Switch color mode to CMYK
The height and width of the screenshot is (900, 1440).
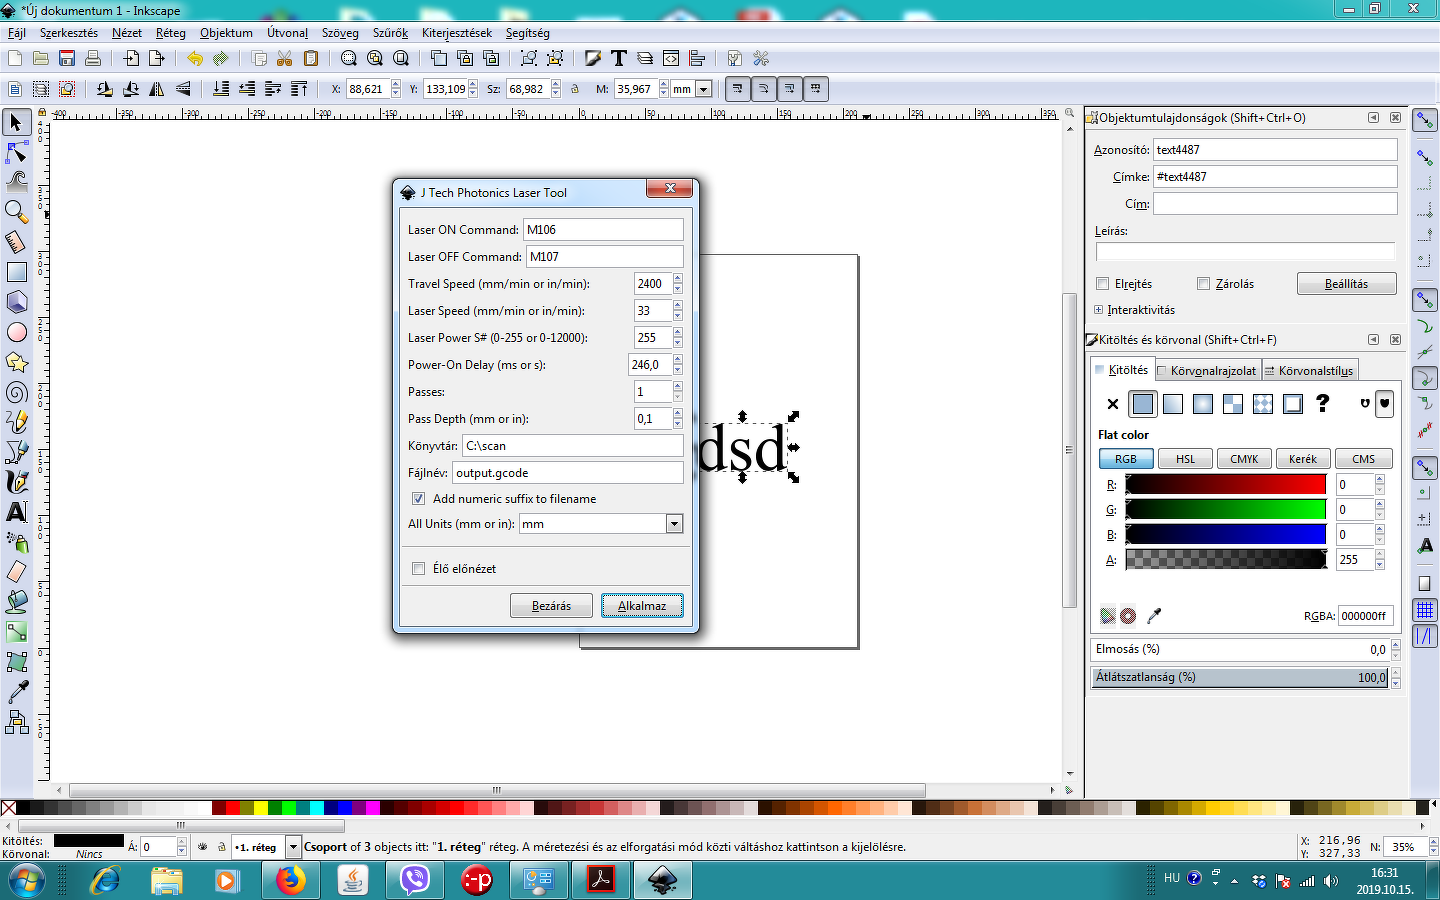(x=1244, y=459)
